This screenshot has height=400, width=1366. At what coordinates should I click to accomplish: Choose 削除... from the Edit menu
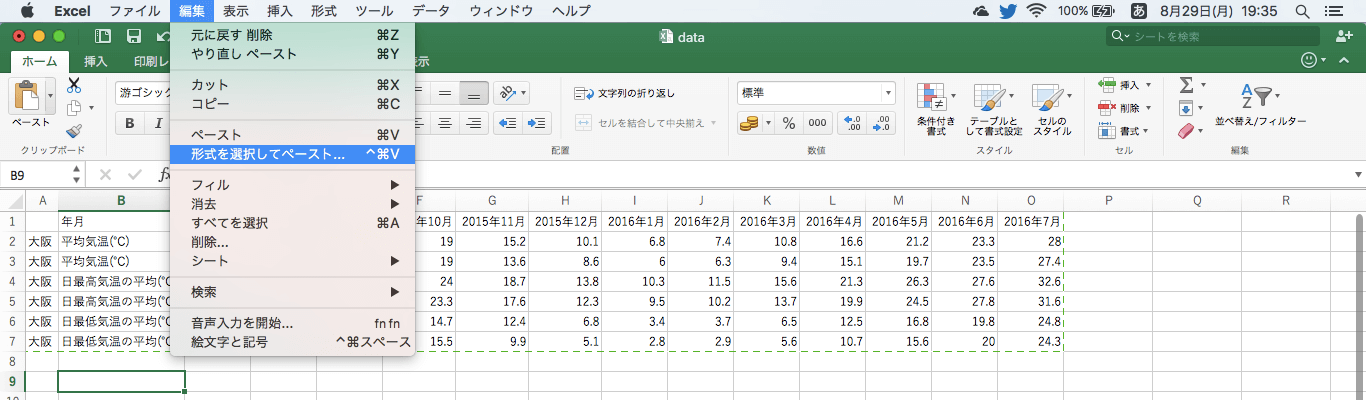coord(293,242)
